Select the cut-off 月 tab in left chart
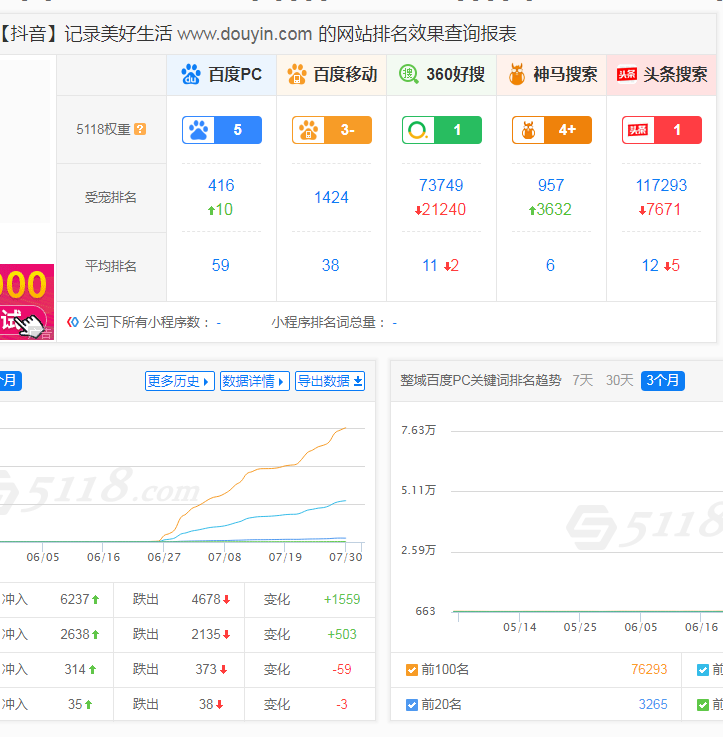Image resolution: width=723 pixels, height=737 pixels. point(9,380)
